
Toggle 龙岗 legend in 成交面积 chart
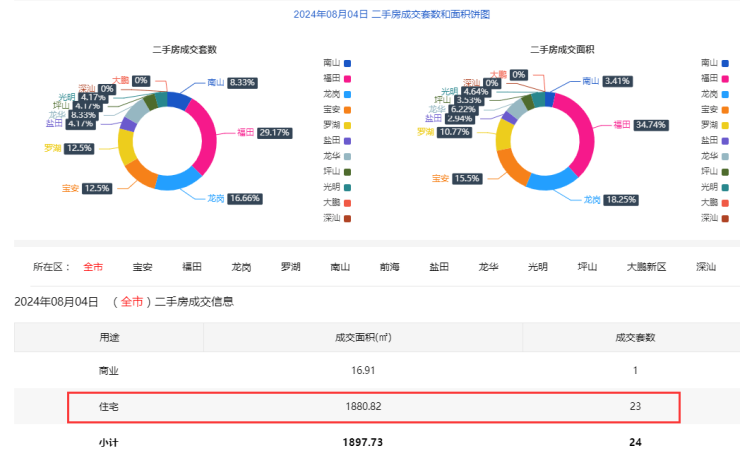tap(716, 93)
